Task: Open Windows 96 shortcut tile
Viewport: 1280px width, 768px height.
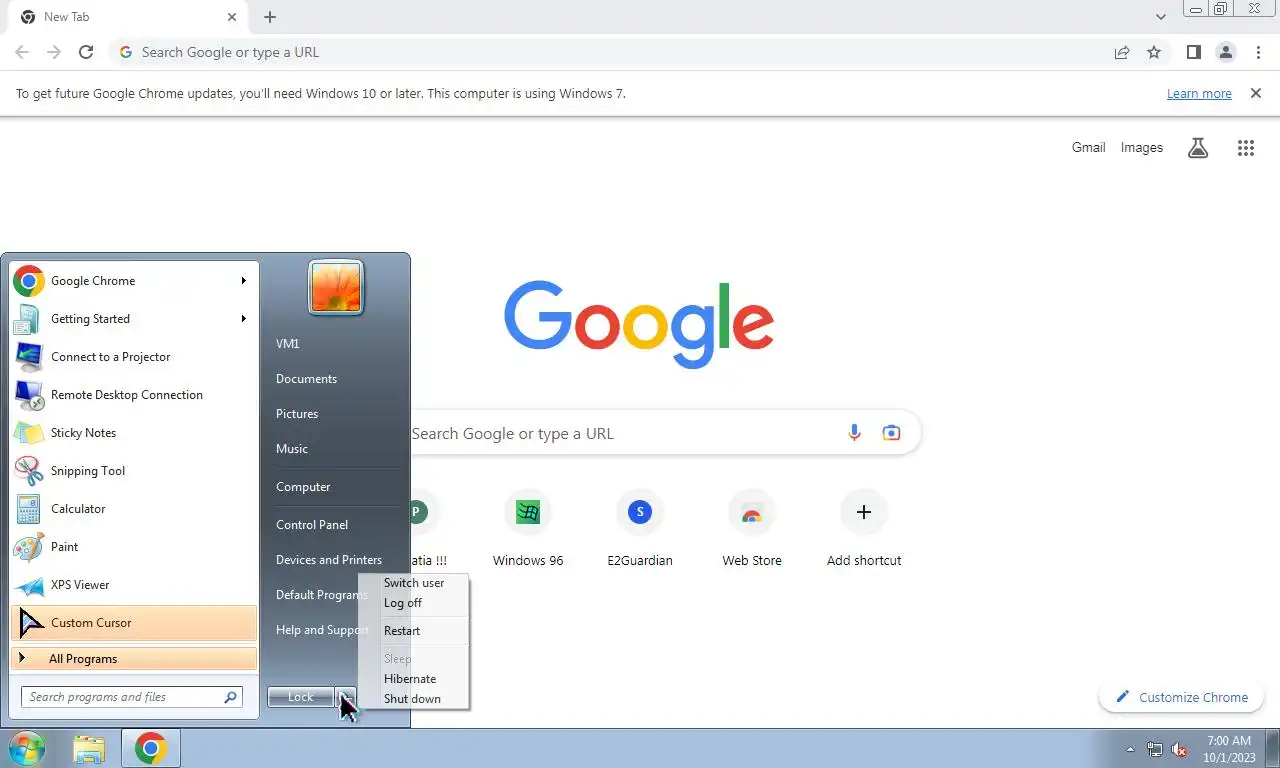Action: pos(528,529)
